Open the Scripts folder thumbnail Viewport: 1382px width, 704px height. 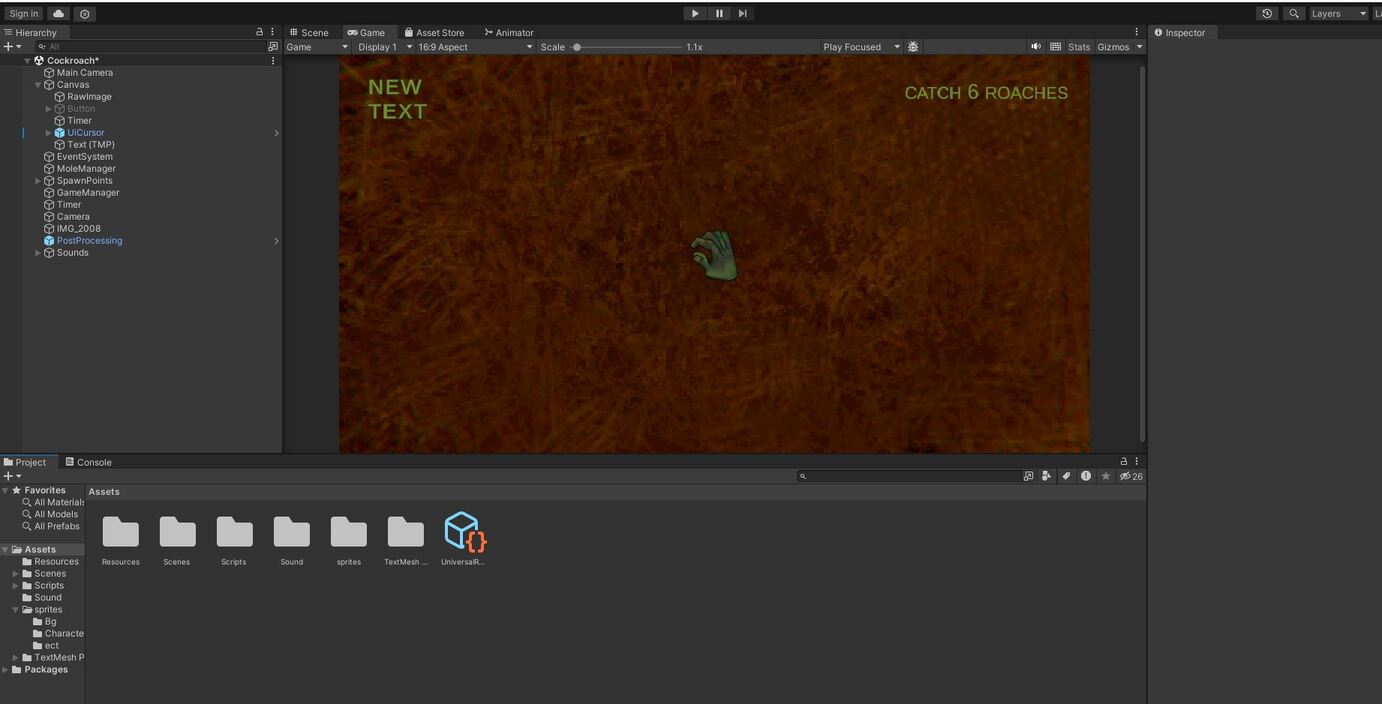point(234,532)
